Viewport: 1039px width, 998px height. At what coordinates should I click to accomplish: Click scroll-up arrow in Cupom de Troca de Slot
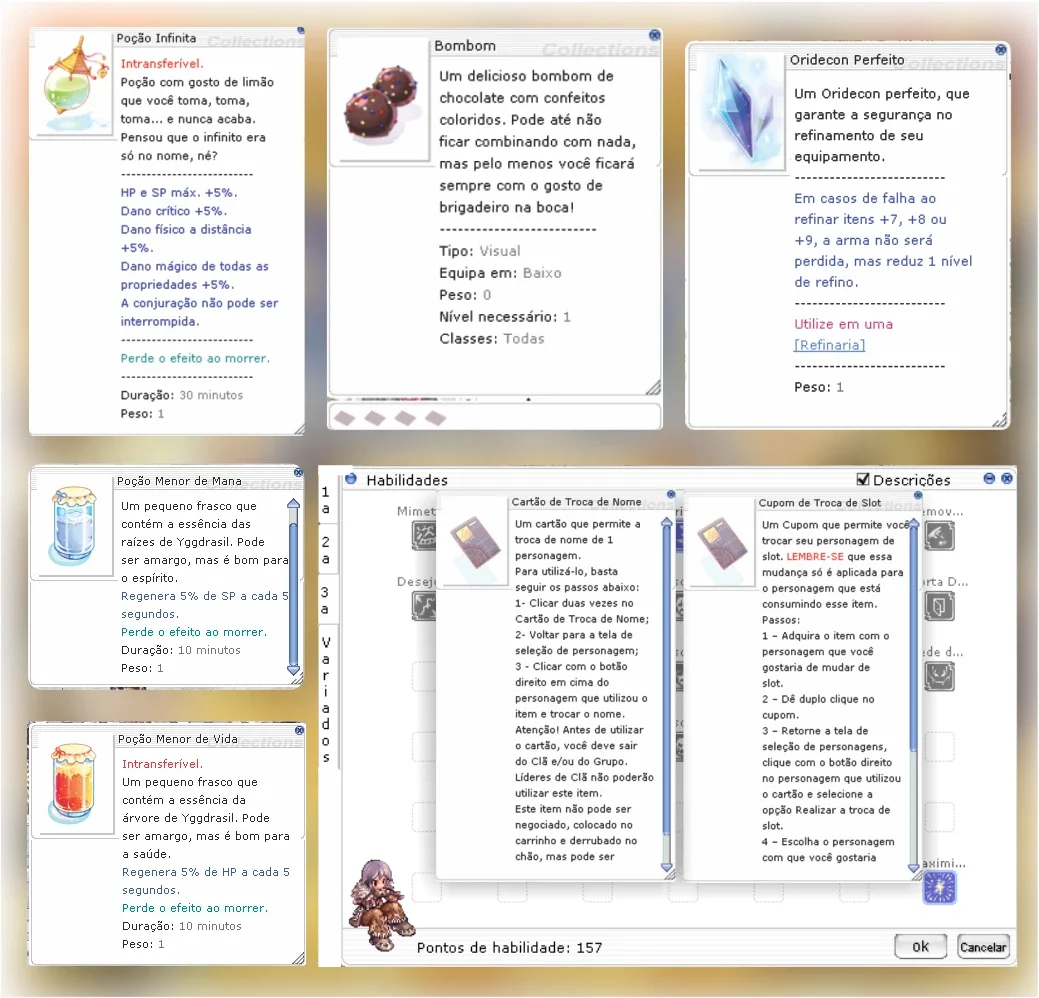(x=914, y=524)
